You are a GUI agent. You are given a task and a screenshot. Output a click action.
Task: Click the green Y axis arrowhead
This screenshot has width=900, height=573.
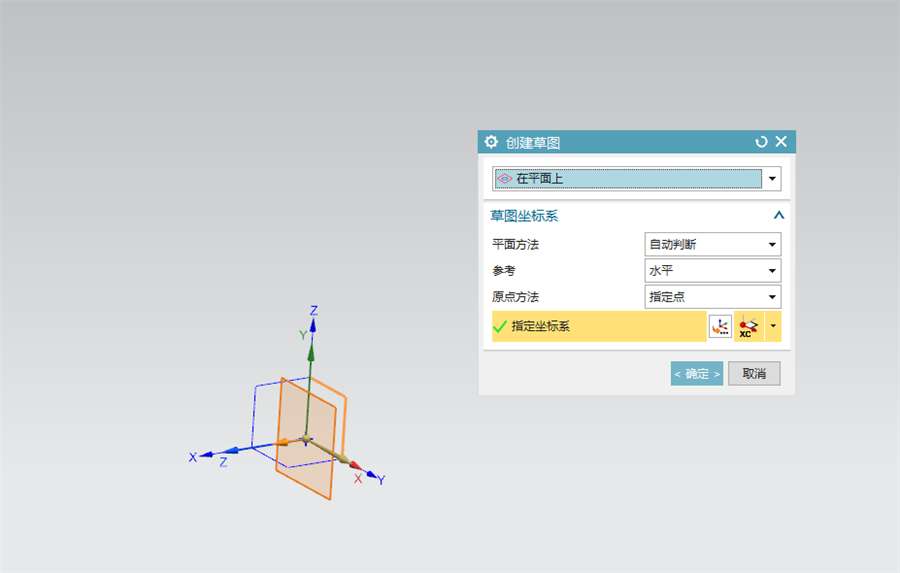[x=311, y=353]
